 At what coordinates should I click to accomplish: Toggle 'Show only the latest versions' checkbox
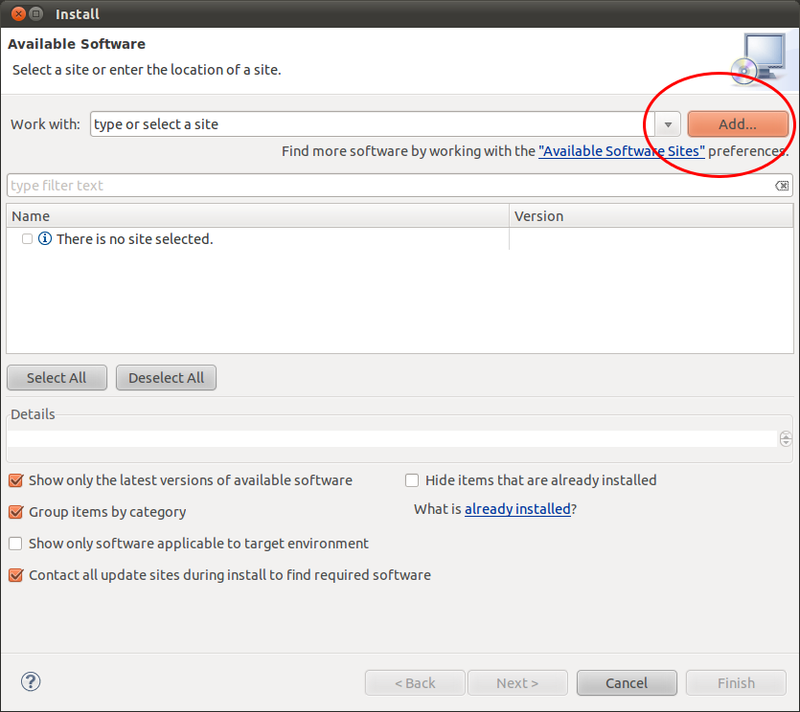point(15,480)
